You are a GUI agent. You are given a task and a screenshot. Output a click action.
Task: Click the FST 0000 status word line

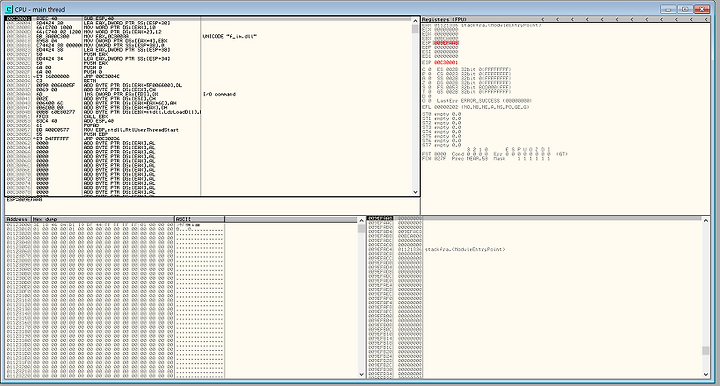pos(494,154)
